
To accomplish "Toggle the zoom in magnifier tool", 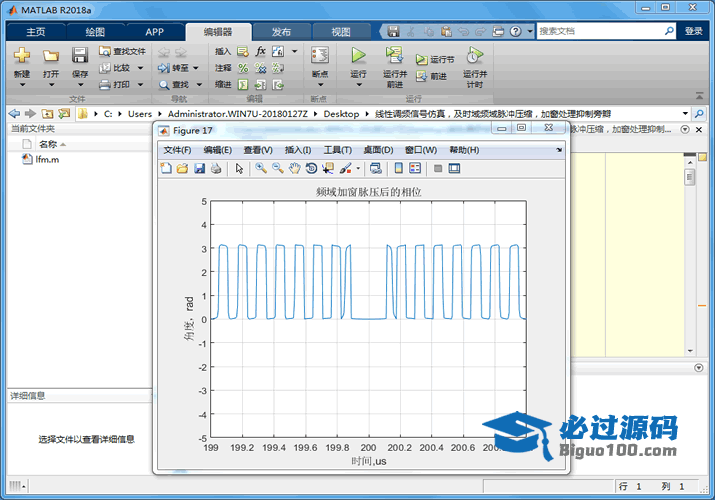I will pos(260,168).
